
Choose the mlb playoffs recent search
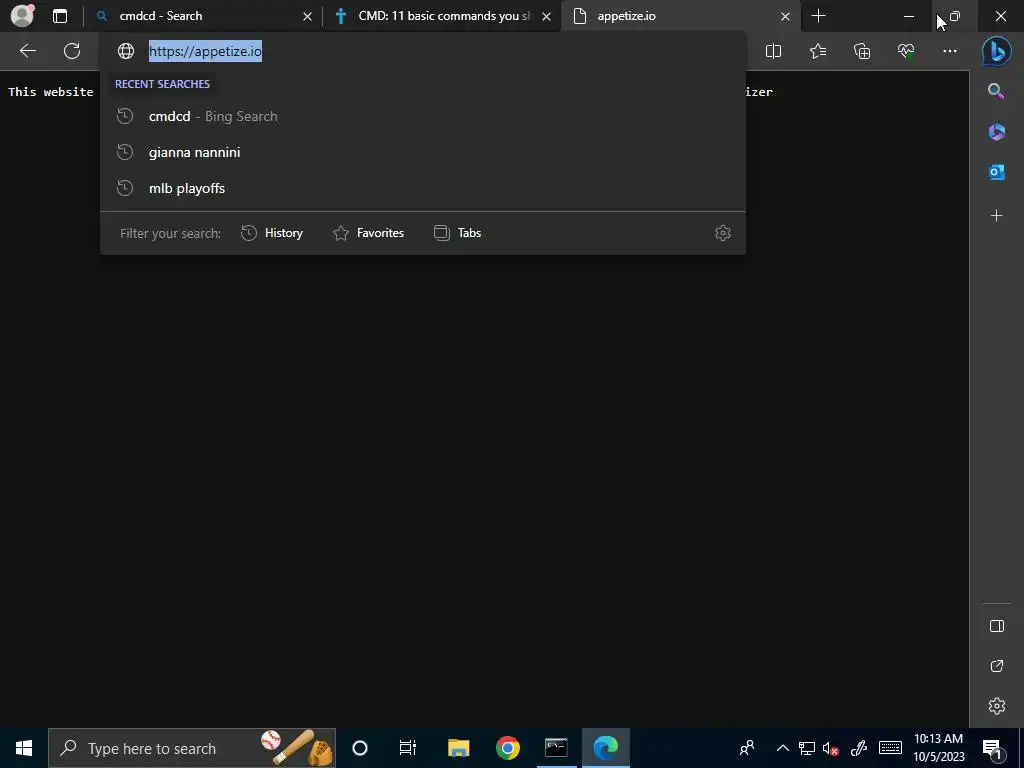[423, 188]
